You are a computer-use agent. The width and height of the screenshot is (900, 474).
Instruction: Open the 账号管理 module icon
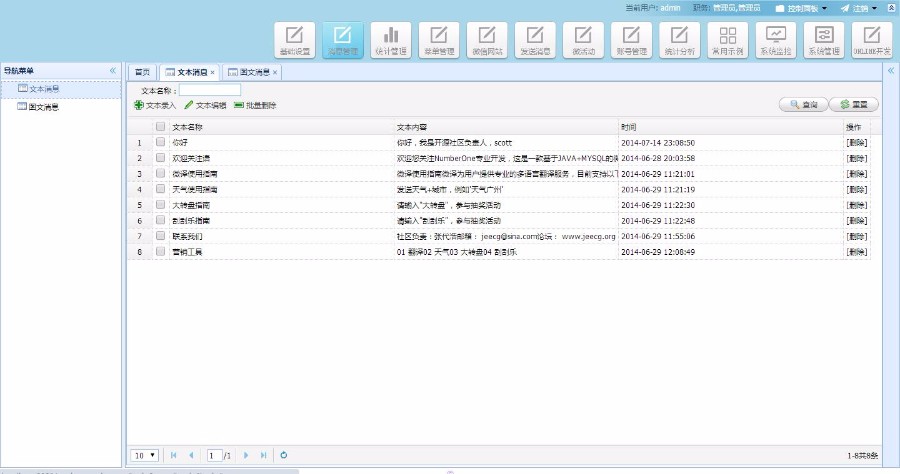(x=632, y=40)
